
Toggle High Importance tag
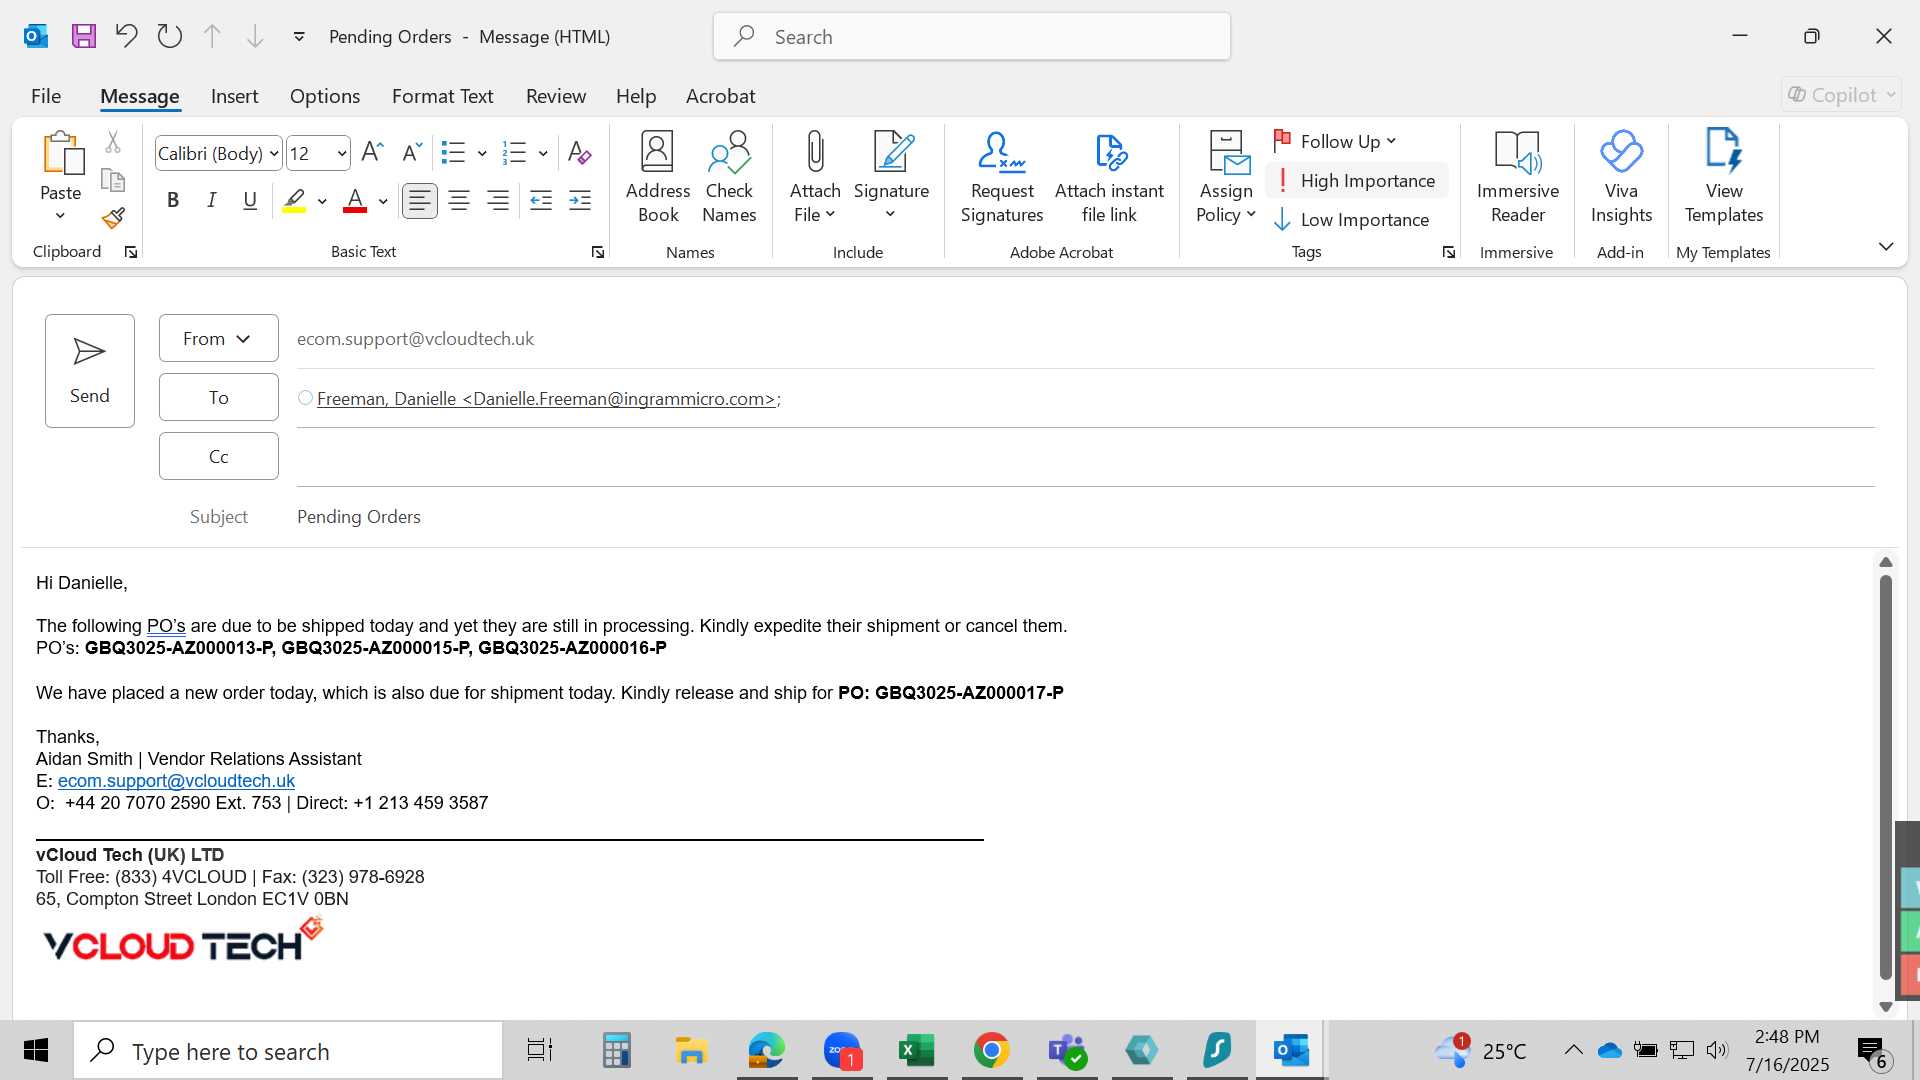pos(1357,181)
